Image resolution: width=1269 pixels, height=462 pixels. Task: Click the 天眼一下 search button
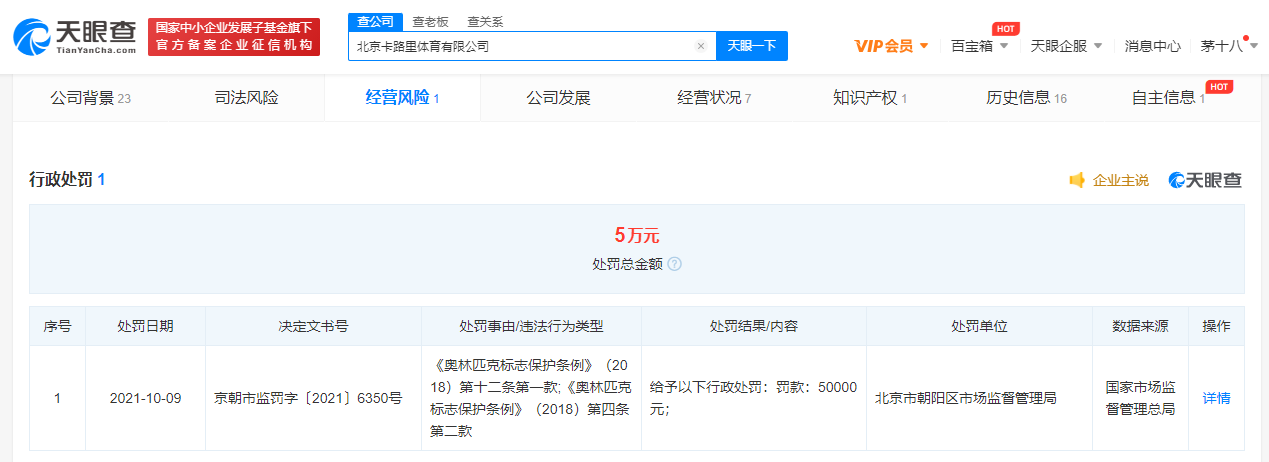tap(752, 46)
